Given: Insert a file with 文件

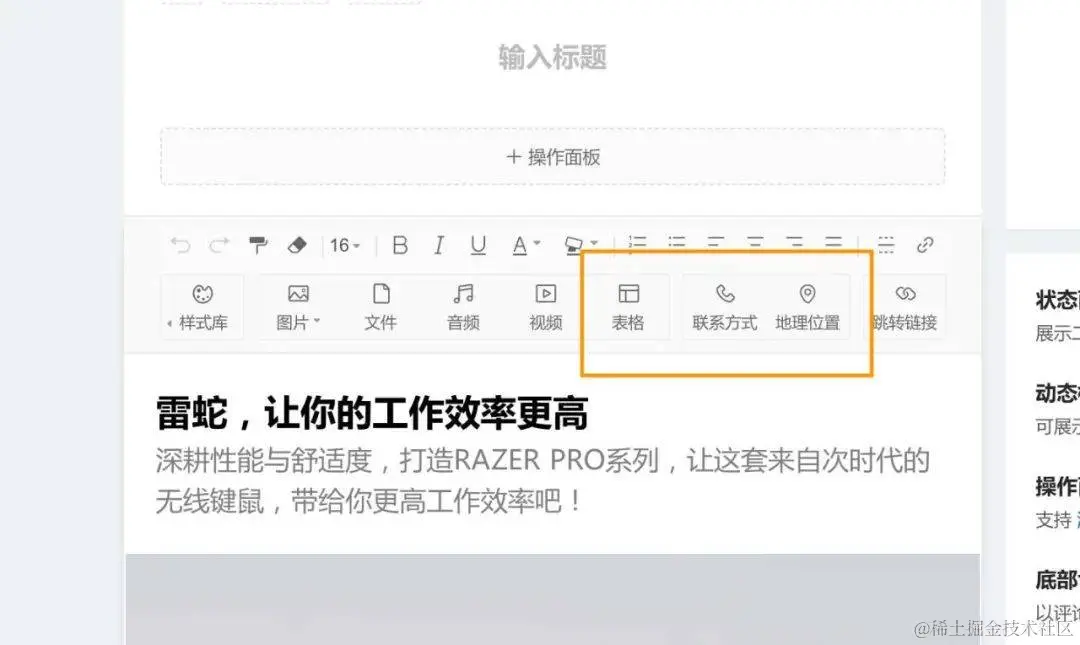Looking at the screenshot, I should tap(381, 307).
